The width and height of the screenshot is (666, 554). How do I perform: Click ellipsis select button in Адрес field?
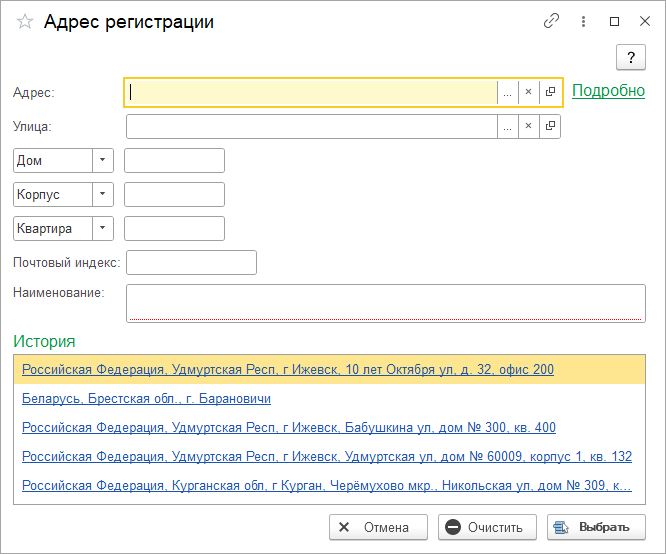click(x=507, y=92)
